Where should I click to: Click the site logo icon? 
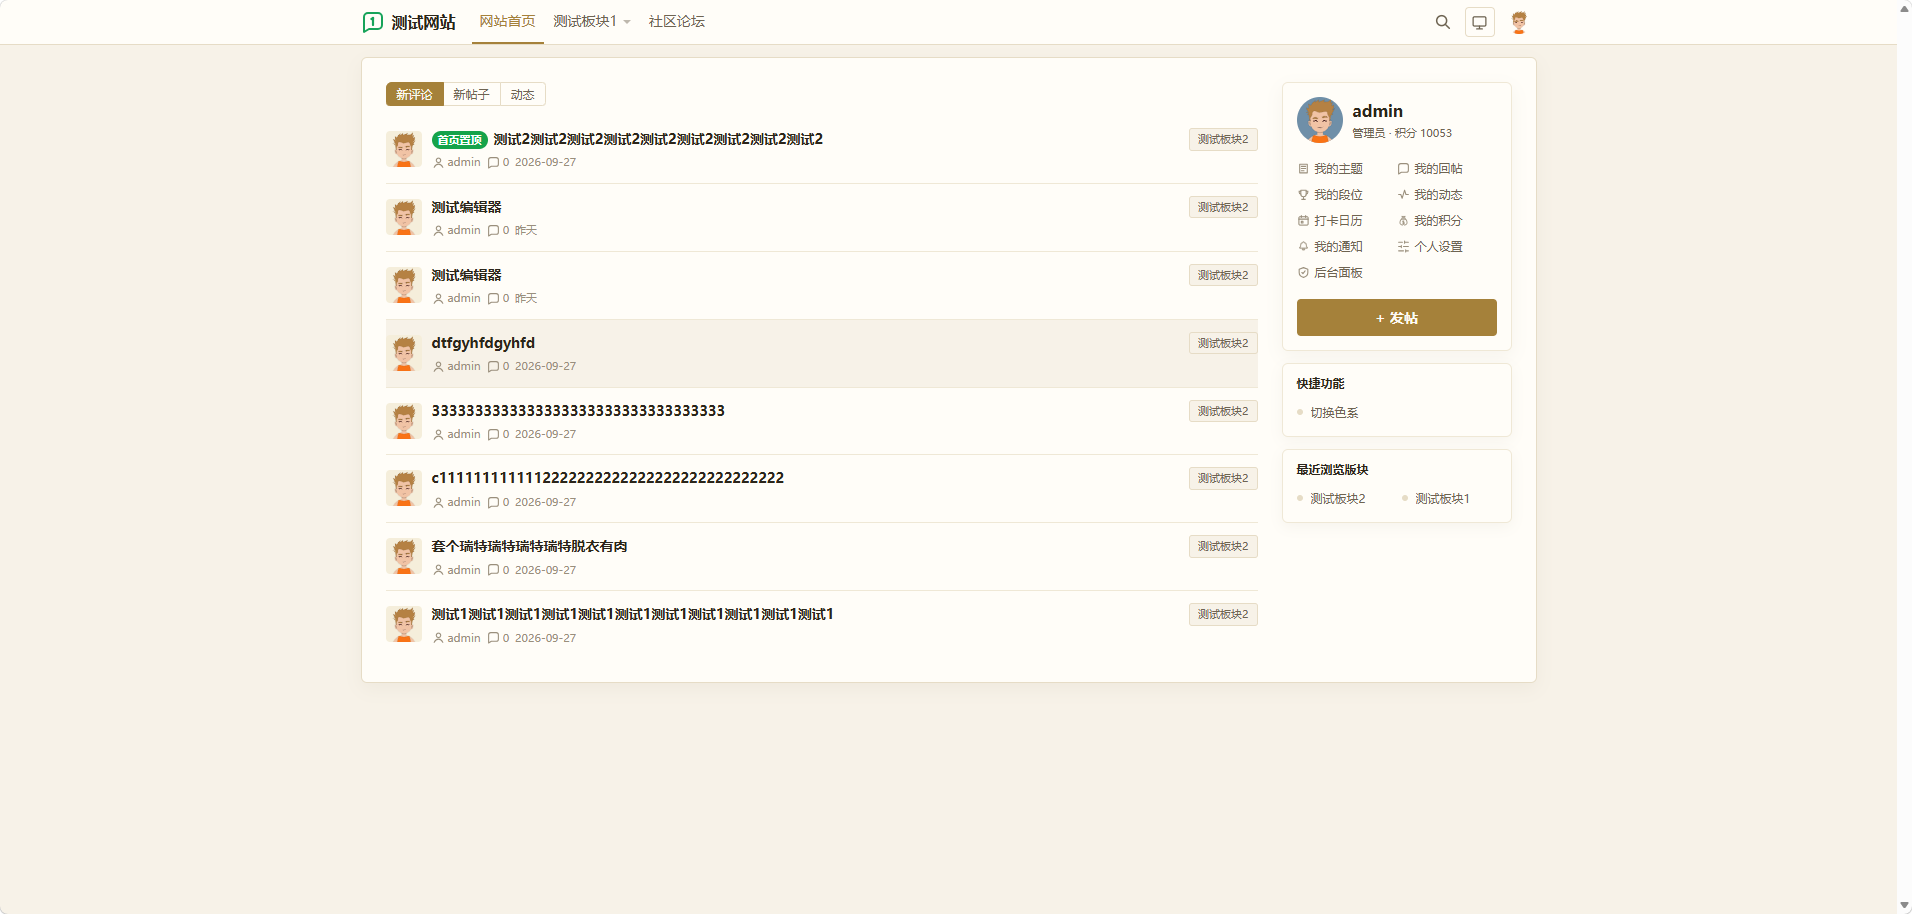(373, 22)
